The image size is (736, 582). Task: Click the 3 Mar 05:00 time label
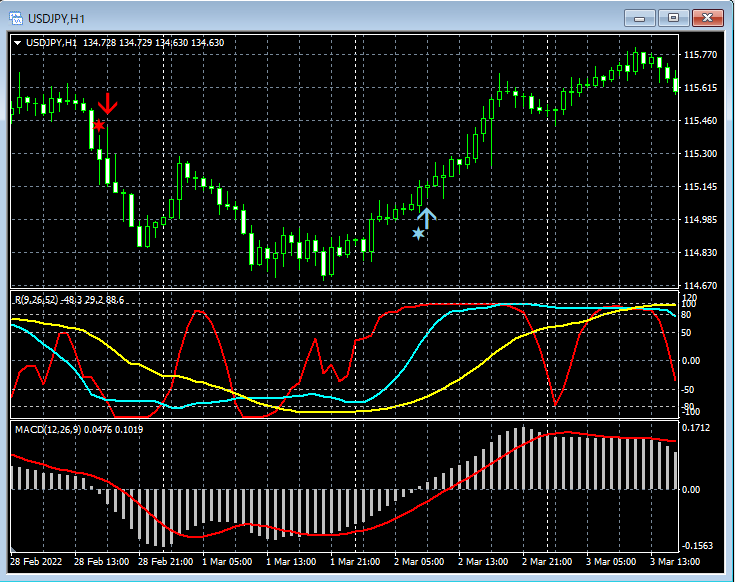[611, 562]
